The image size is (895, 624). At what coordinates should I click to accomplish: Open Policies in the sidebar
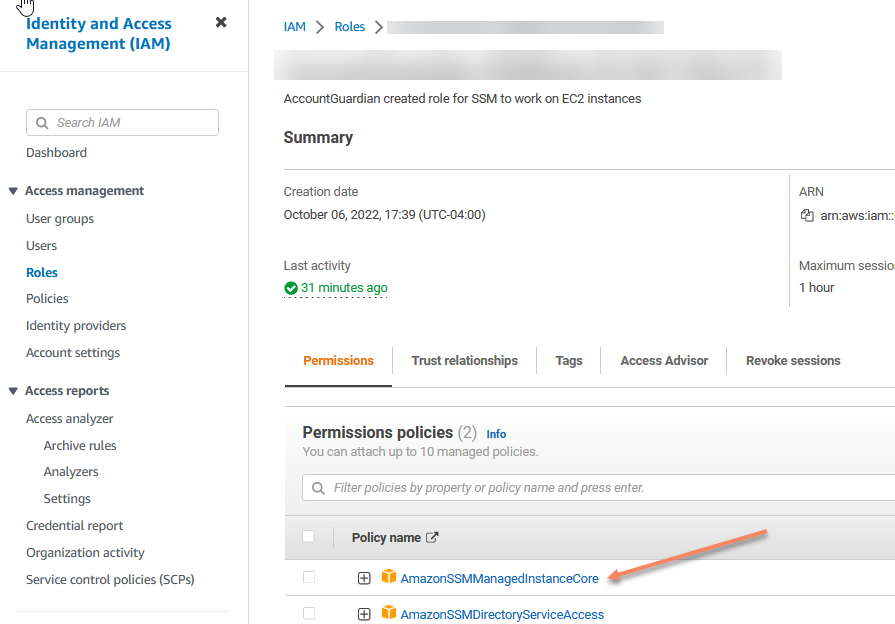[x=47, y=299]
